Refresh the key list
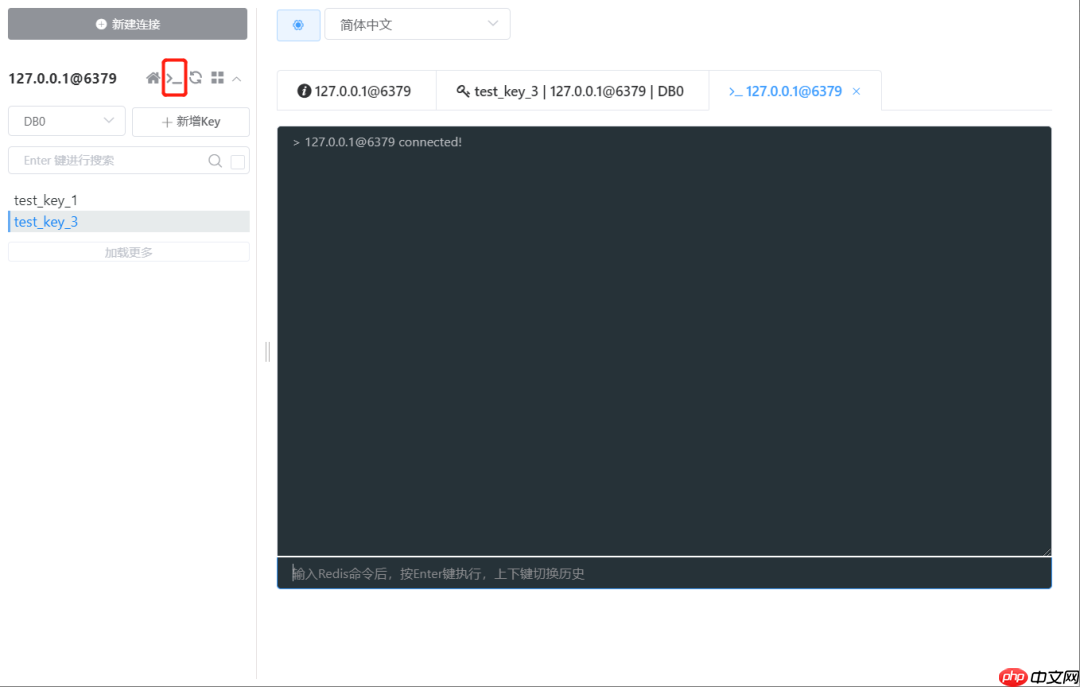Screen dimensions: 1080x687 196,78
